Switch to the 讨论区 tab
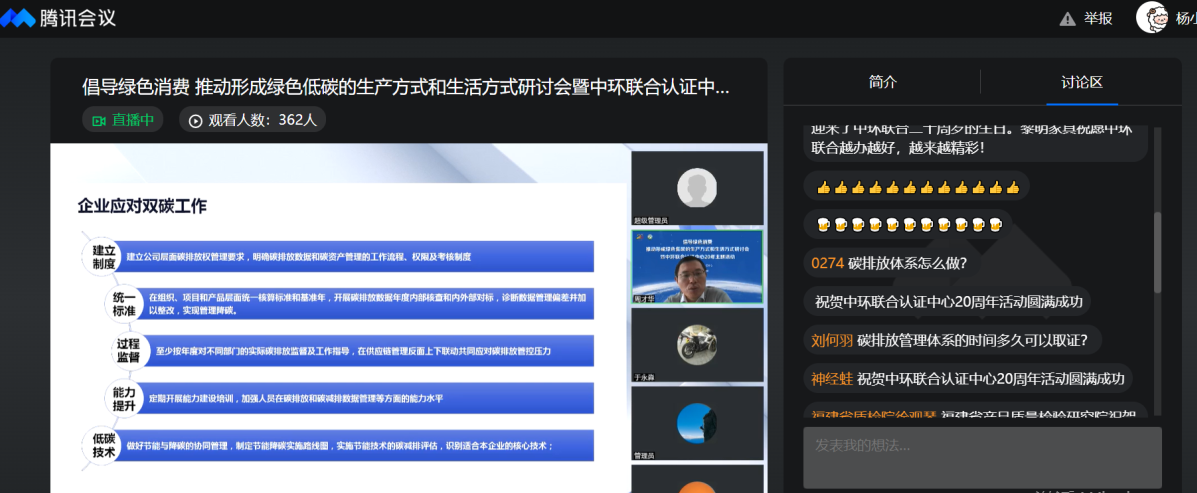 pos(1081,82)
